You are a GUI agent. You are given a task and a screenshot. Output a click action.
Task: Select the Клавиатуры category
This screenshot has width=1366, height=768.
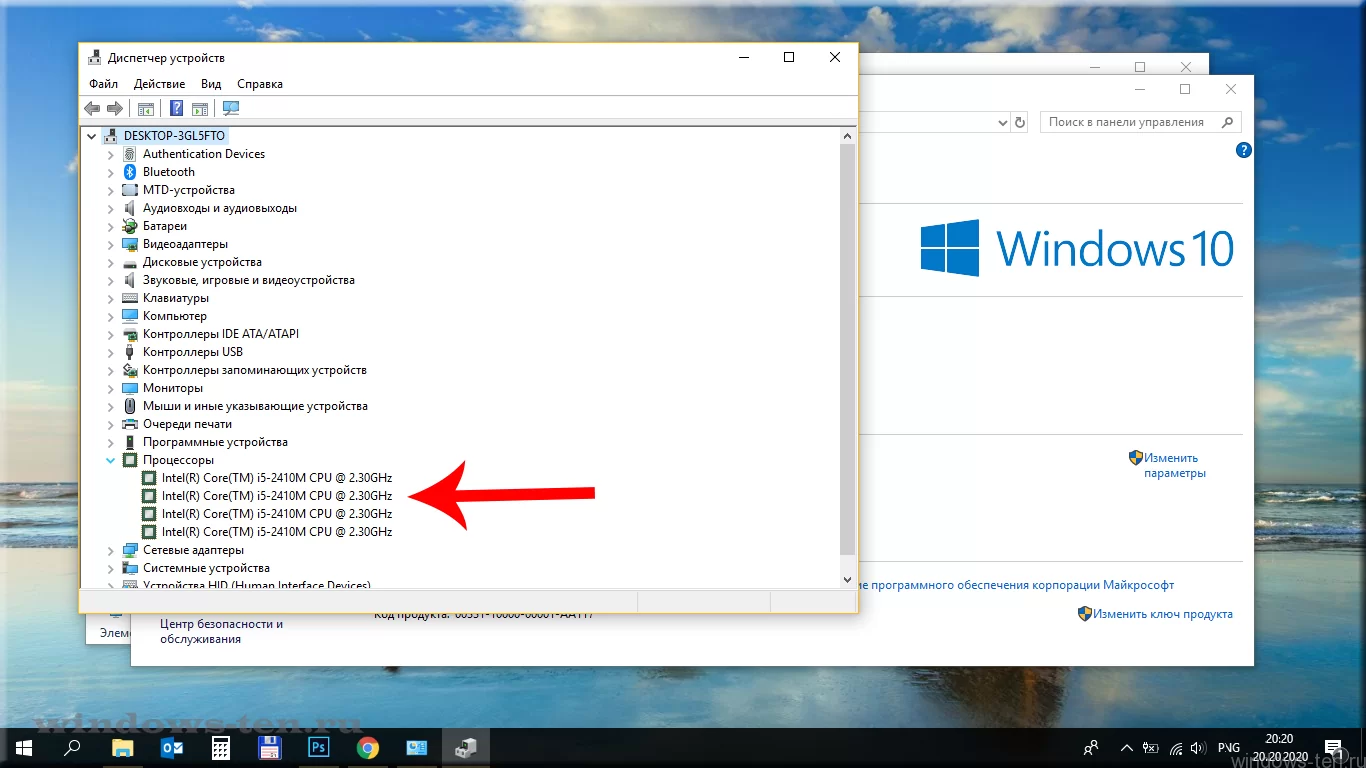176,298
